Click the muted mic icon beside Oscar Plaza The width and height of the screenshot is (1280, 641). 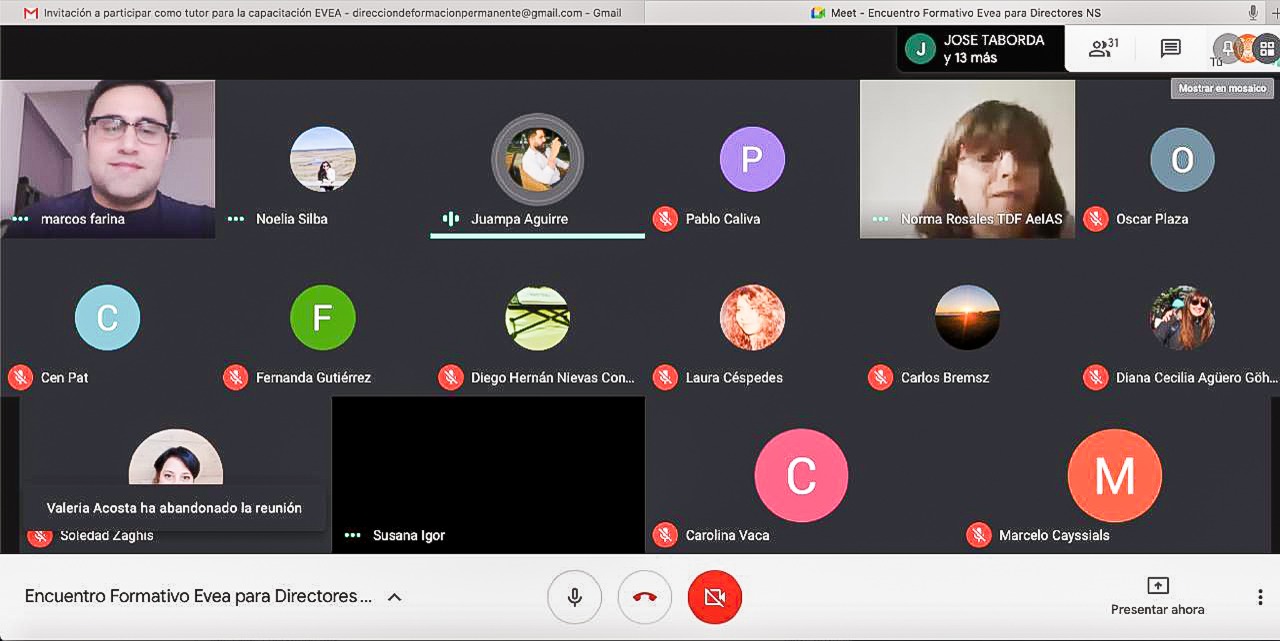click(x=1096, y=219)
